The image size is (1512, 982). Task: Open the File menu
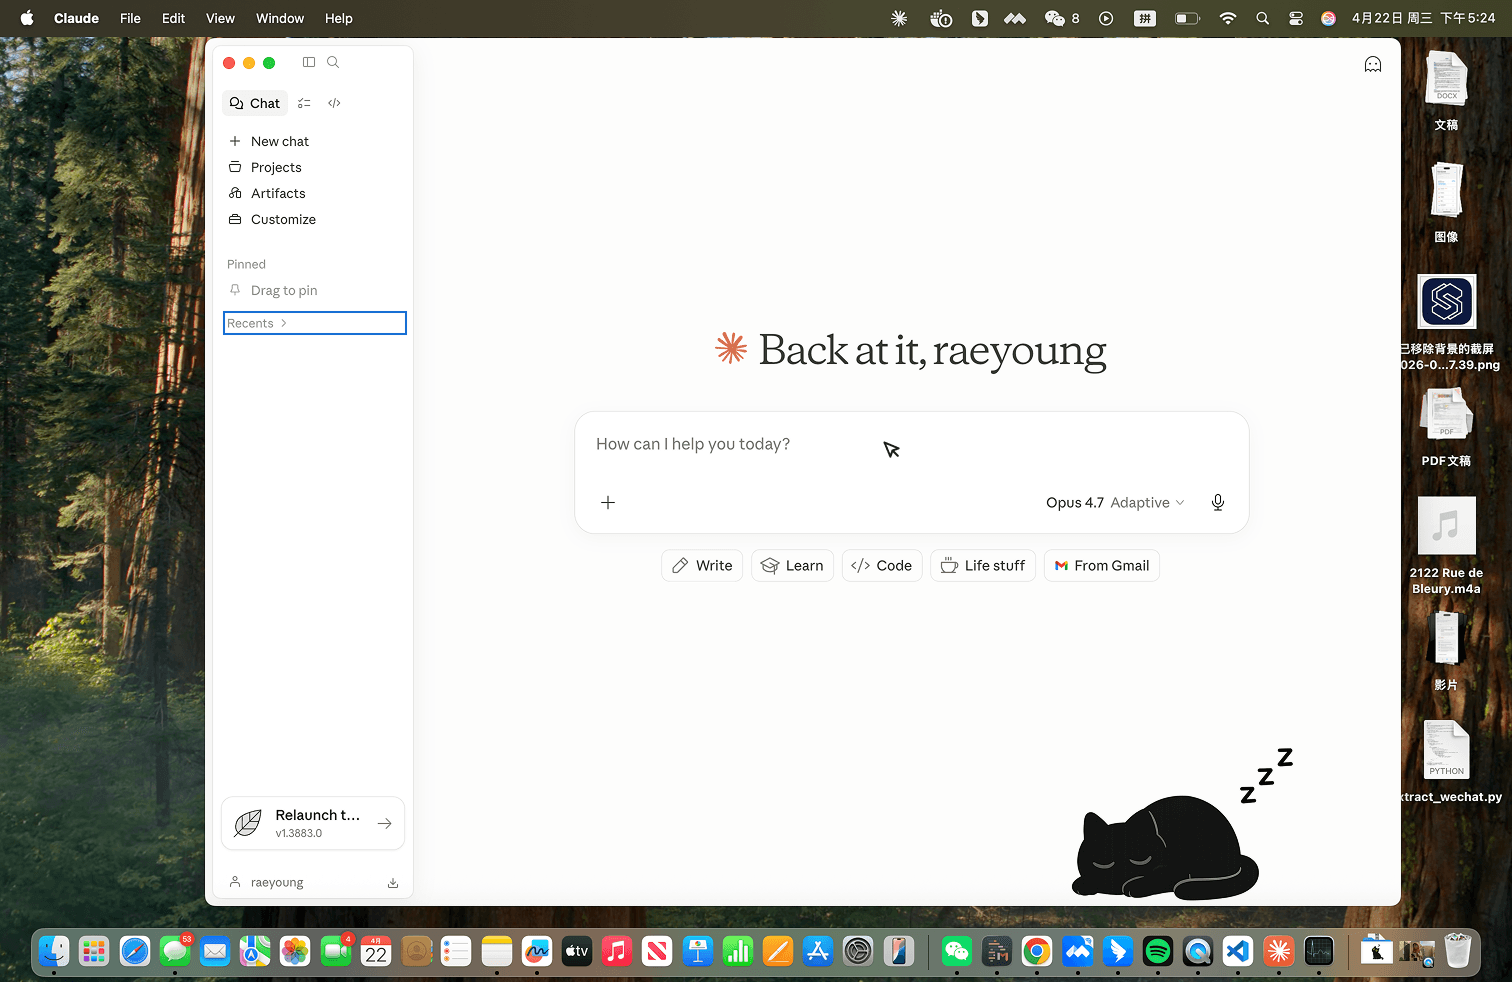pyautogui.click(x=130, y=18)
